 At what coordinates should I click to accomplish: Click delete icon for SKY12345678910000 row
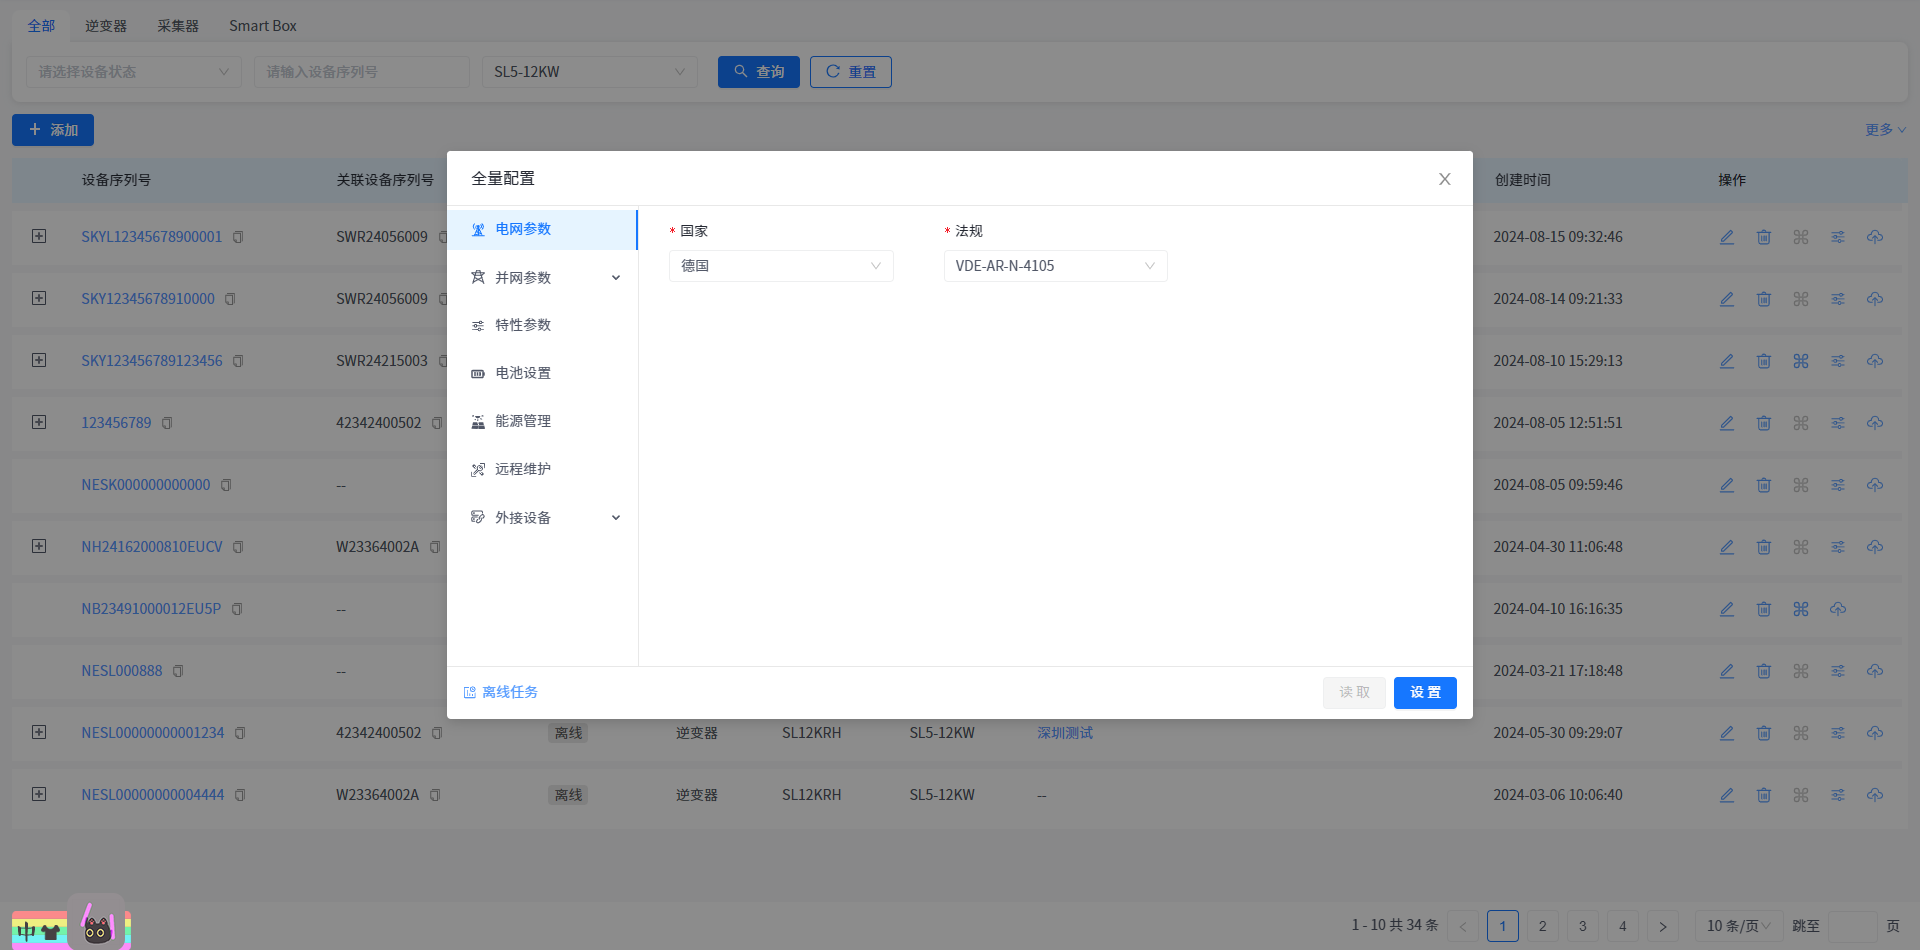1764,299
